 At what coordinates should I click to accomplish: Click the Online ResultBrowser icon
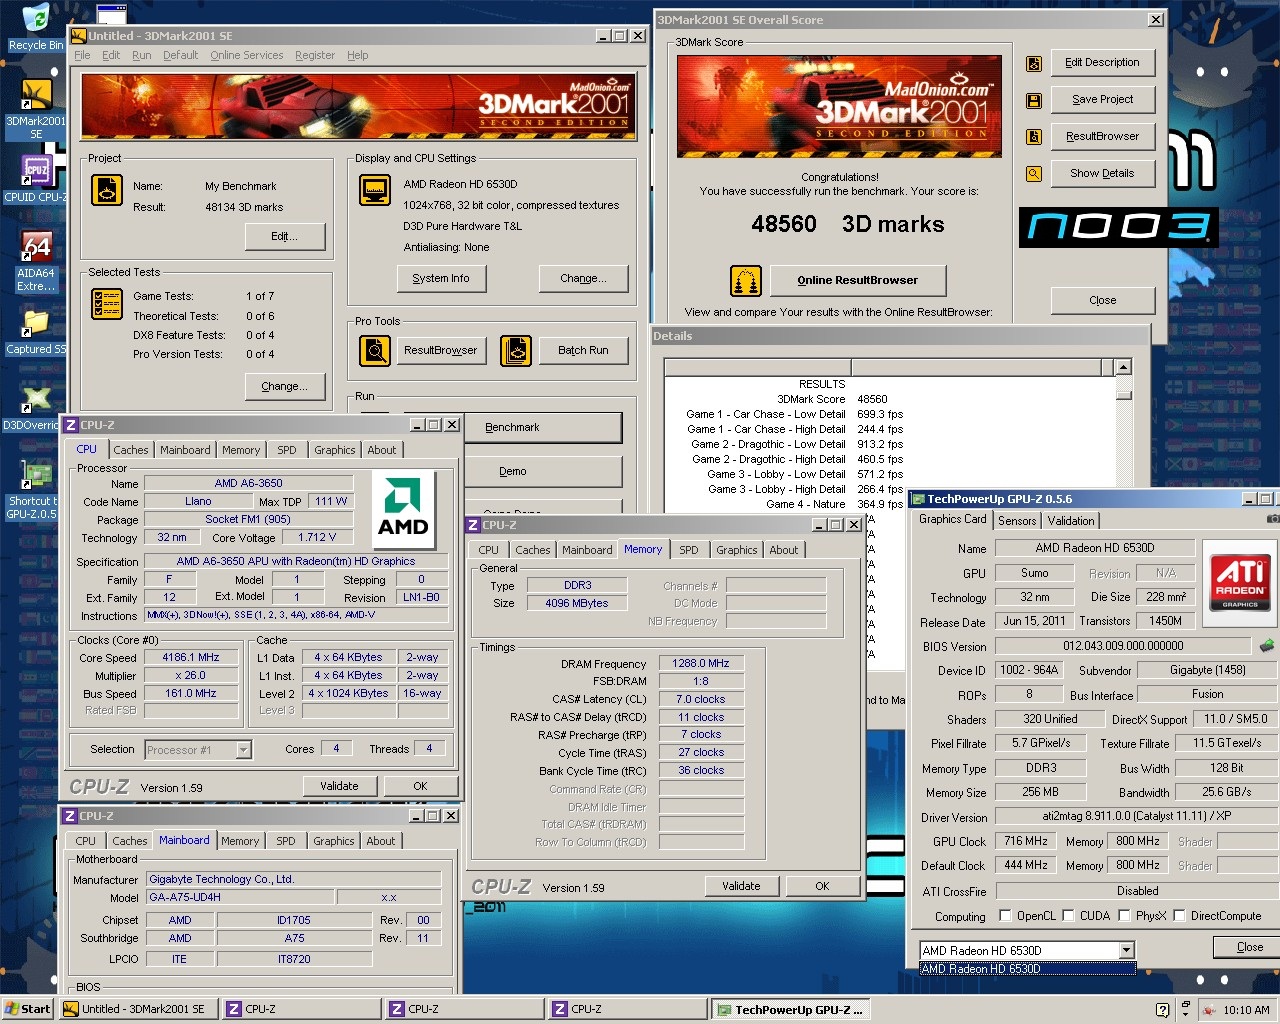point(746,281)
